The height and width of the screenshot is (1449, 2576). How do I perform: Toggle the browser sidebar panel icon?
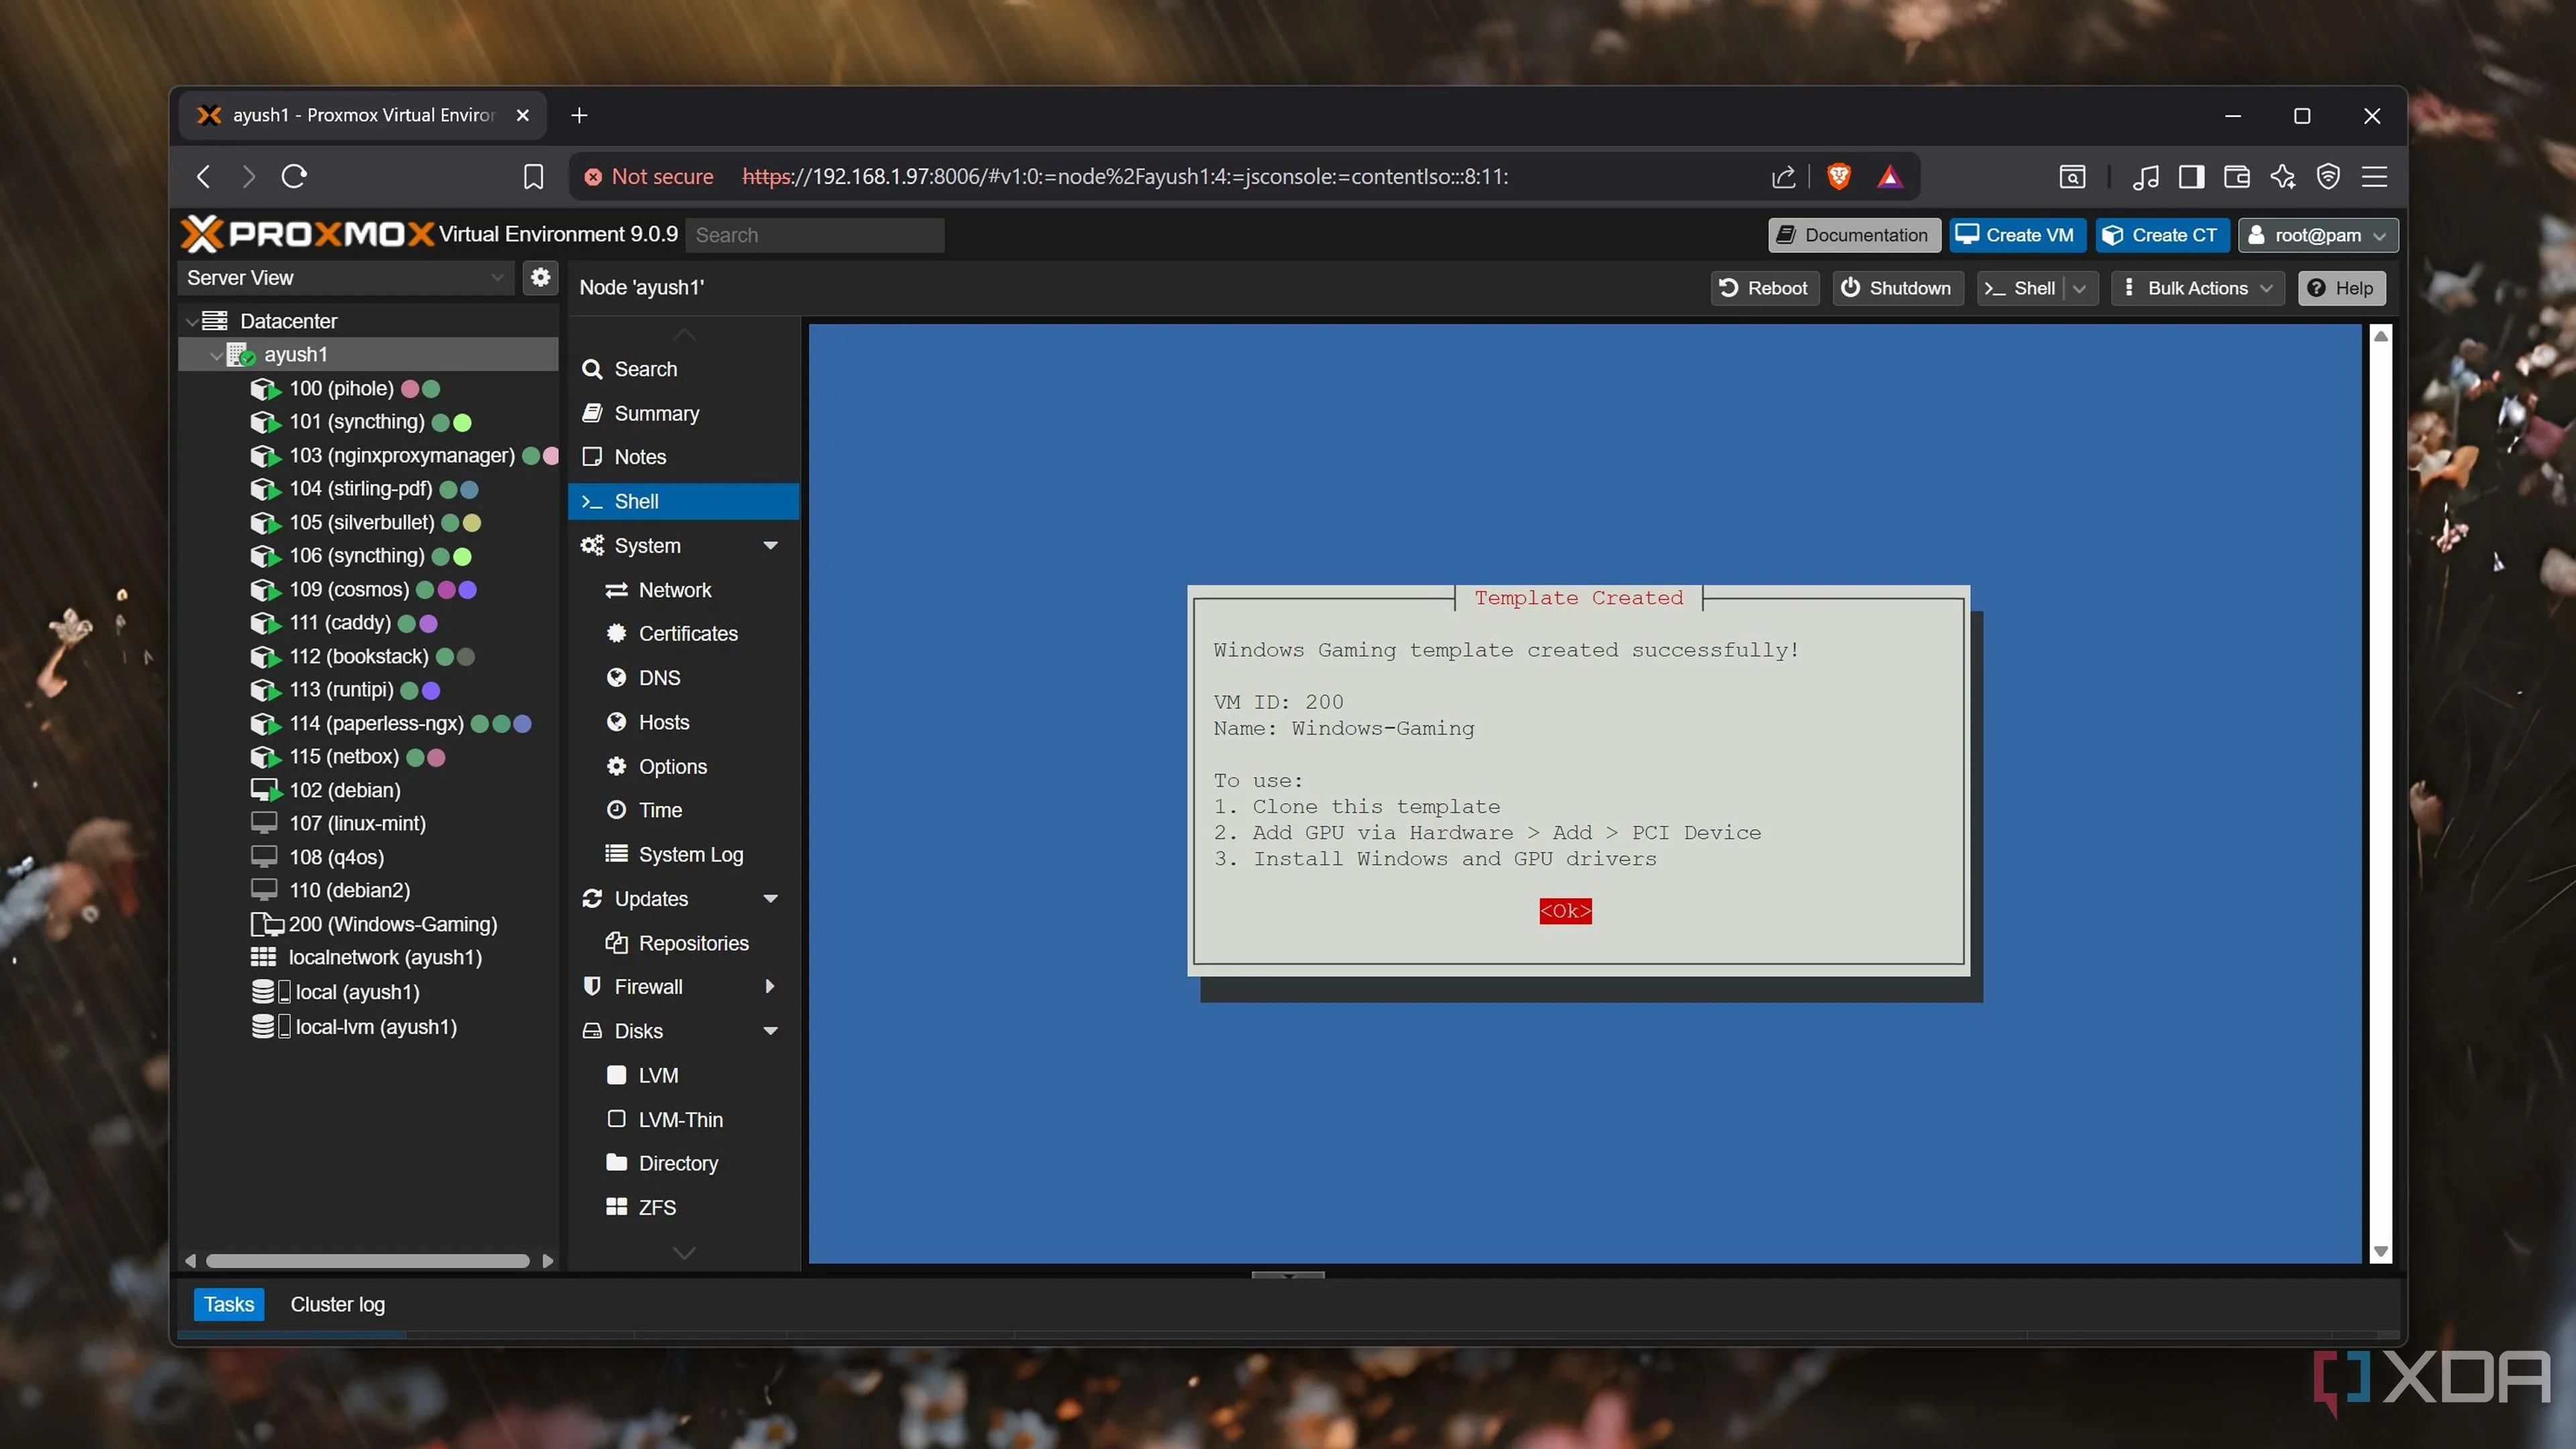(2191, 177)
